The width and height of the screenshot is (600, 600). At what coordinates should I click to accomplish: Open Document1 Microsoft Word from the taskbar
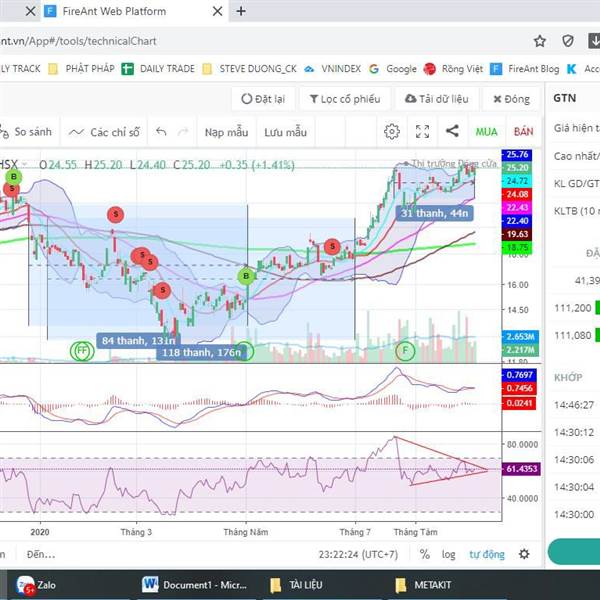[x=195, y=585]
